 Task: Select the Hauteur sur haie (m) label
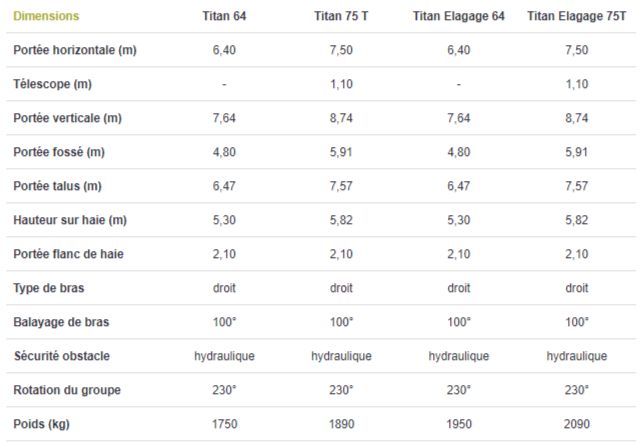pos(69,220)
